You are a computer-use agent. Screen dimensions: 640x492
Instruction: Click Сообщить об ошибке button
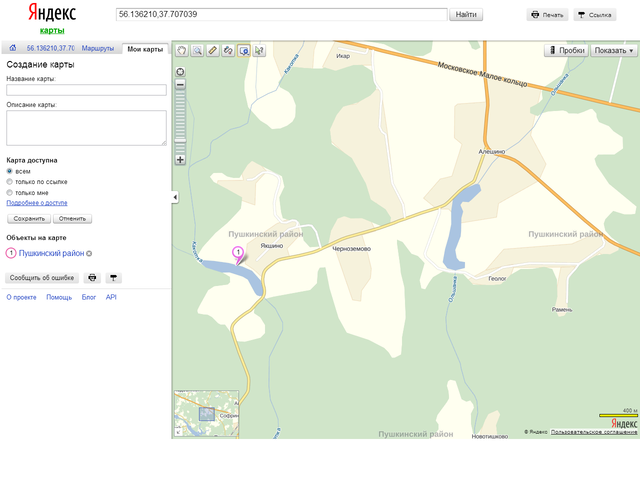(42, 278)
